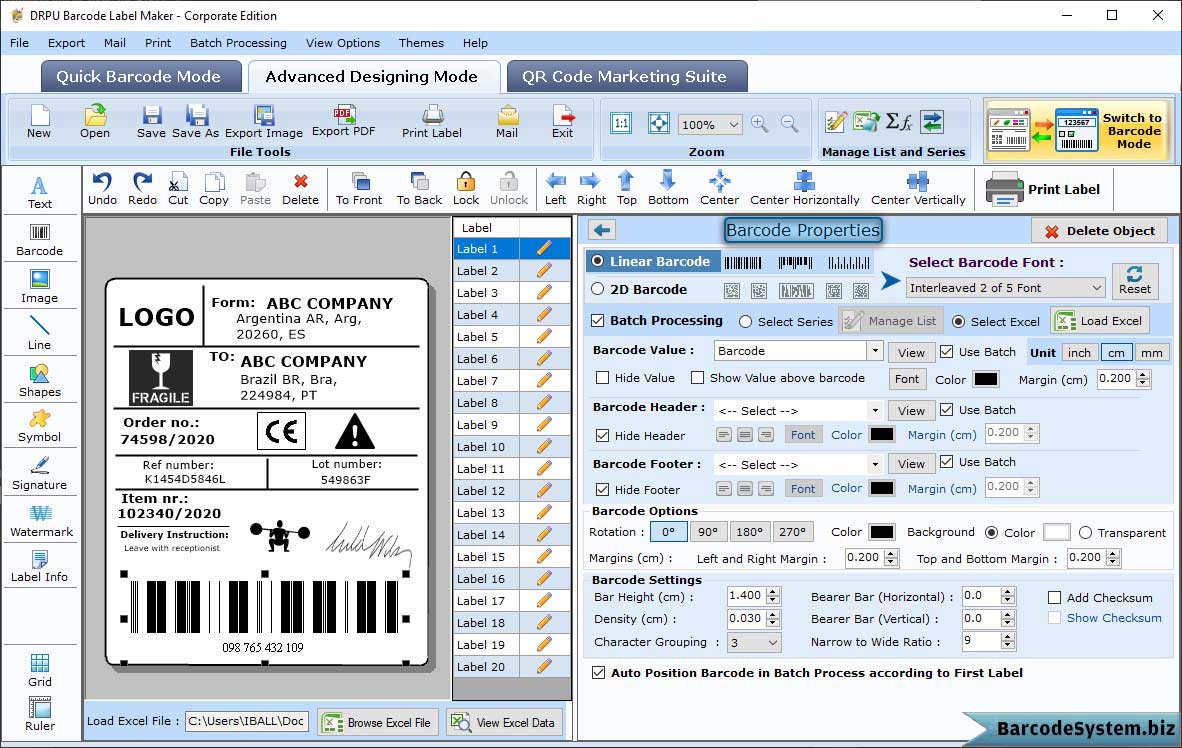The height and width of the screenshot is (748, 1182).
Task: Select the Image tool in sidebar
Action: pos(39,287)
